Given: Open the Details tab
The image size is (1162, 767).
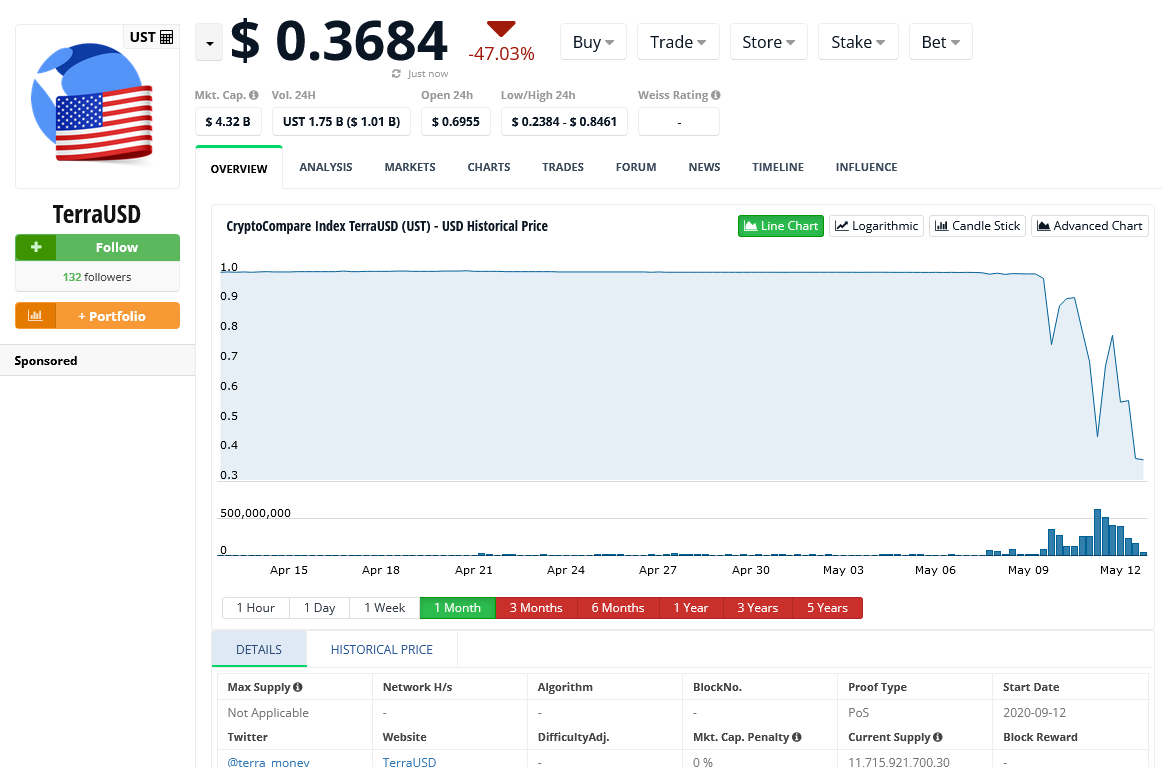Looking at the screenshot, I should 259,649.
